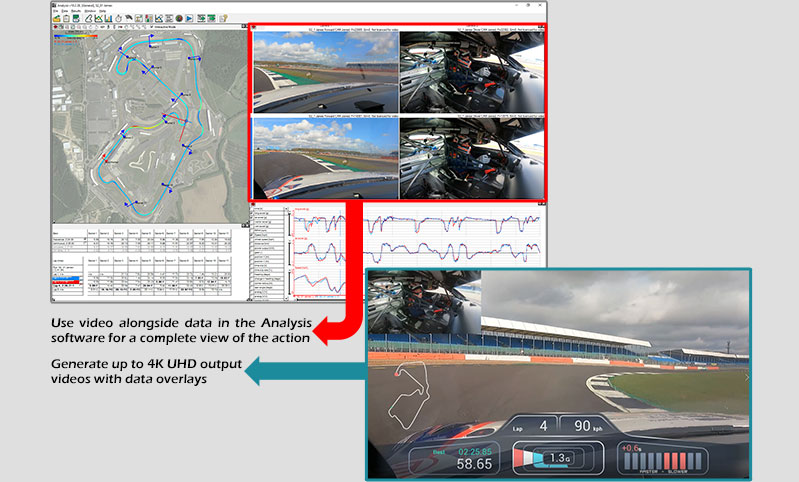799x482 pixels.
Task: Toggle the last checkbox in the graph variable list
Action: pos(252,297)
